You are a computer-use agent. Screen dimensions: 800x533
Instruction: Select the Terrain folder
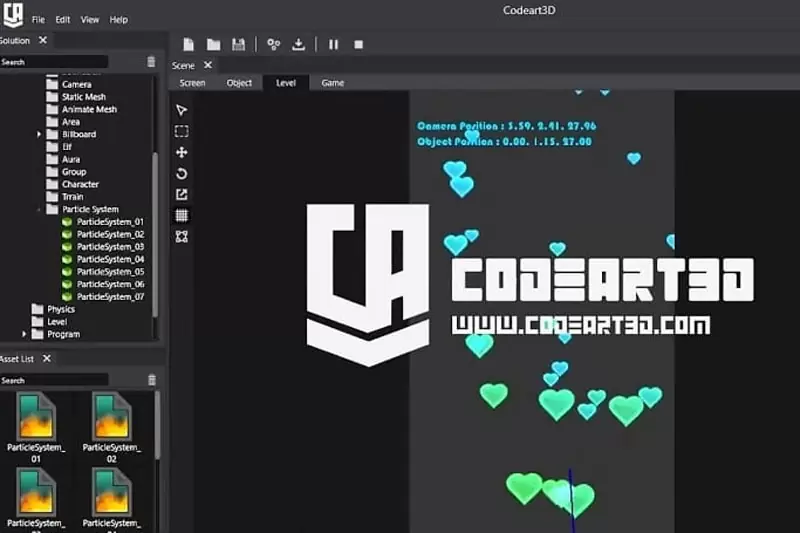[x=65, y=197]
